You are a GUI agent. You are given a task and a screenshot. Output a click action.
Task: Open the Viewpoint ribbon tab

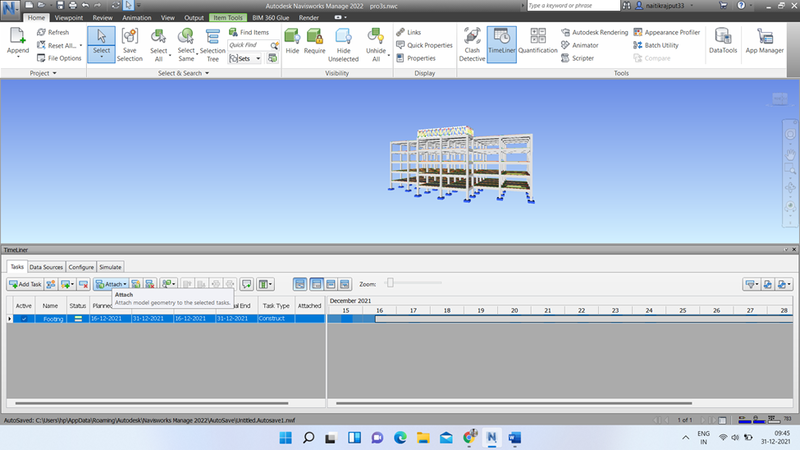point(68,17)
